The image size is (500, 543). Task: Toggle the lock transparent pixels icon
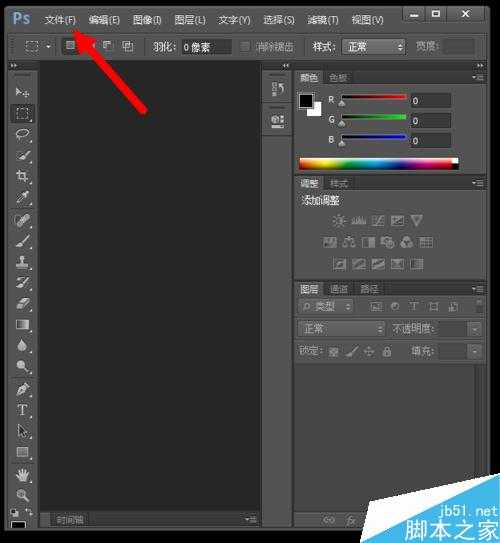pyautogui.click(x=333, y=352)
